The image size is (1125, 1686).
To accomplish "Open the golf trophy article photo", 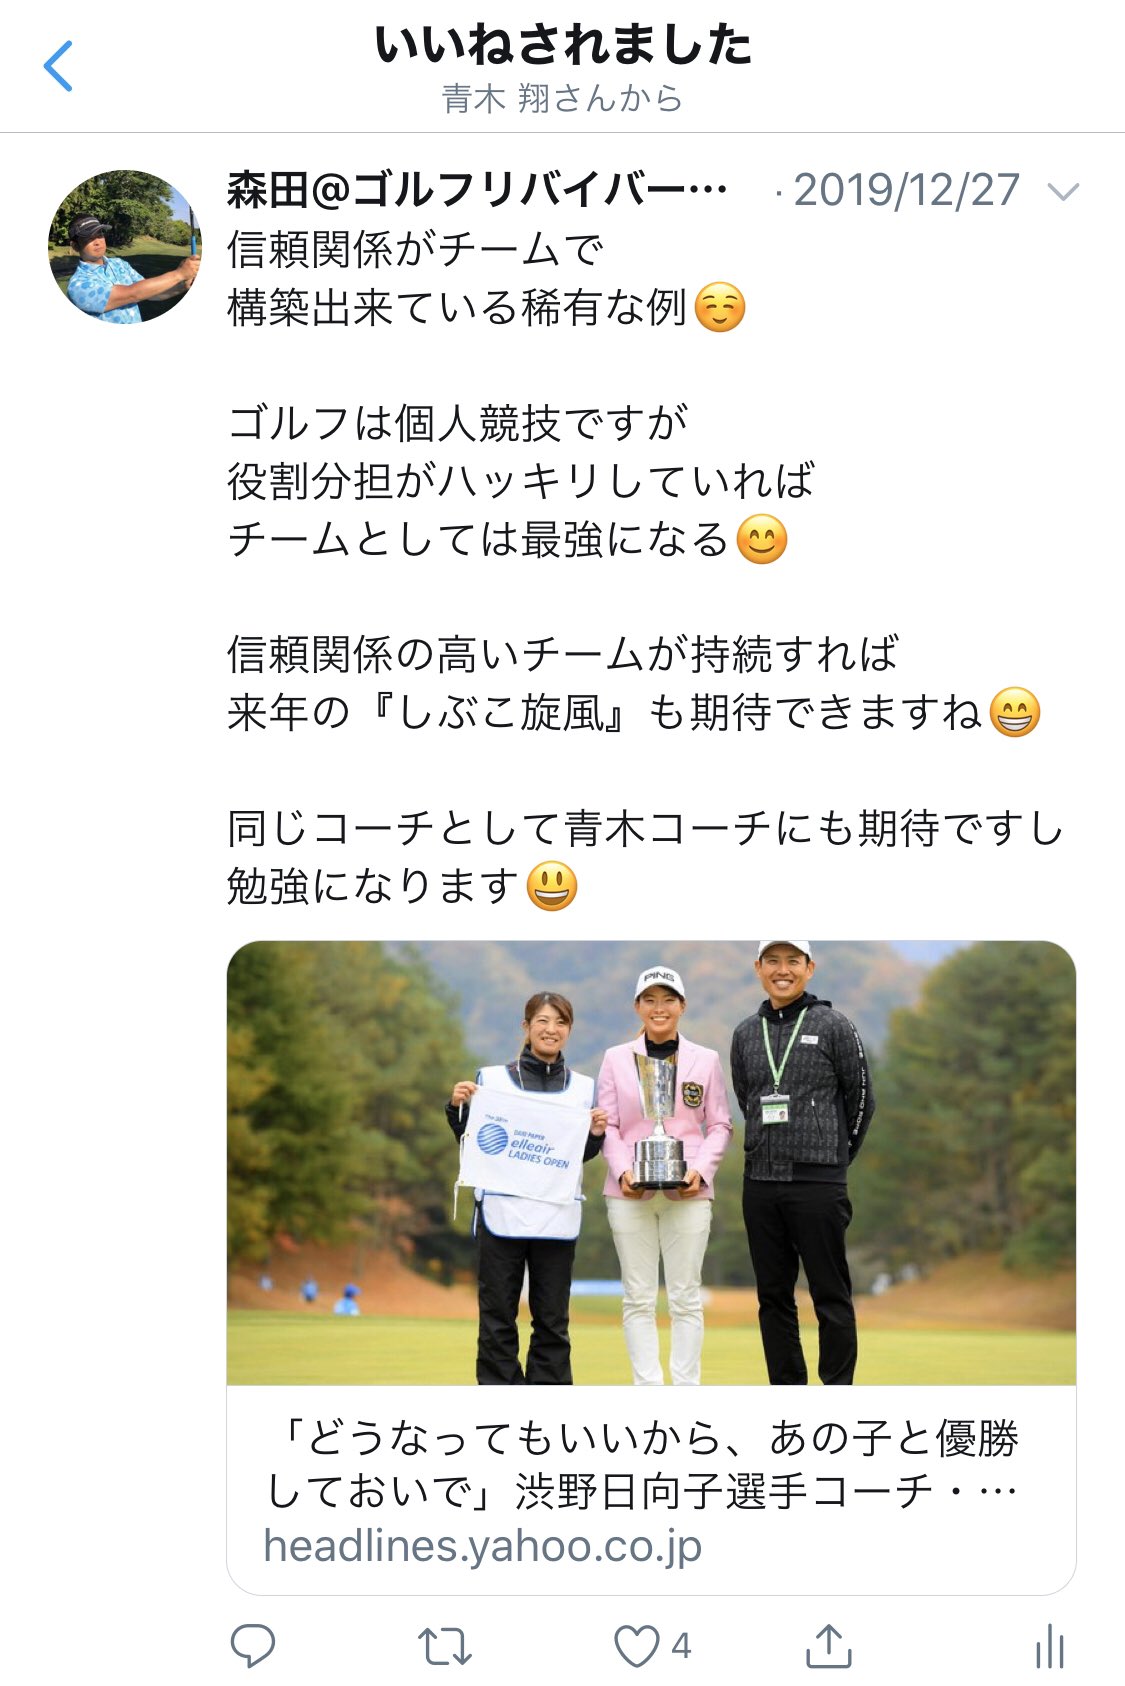I will click(651, 1163).
